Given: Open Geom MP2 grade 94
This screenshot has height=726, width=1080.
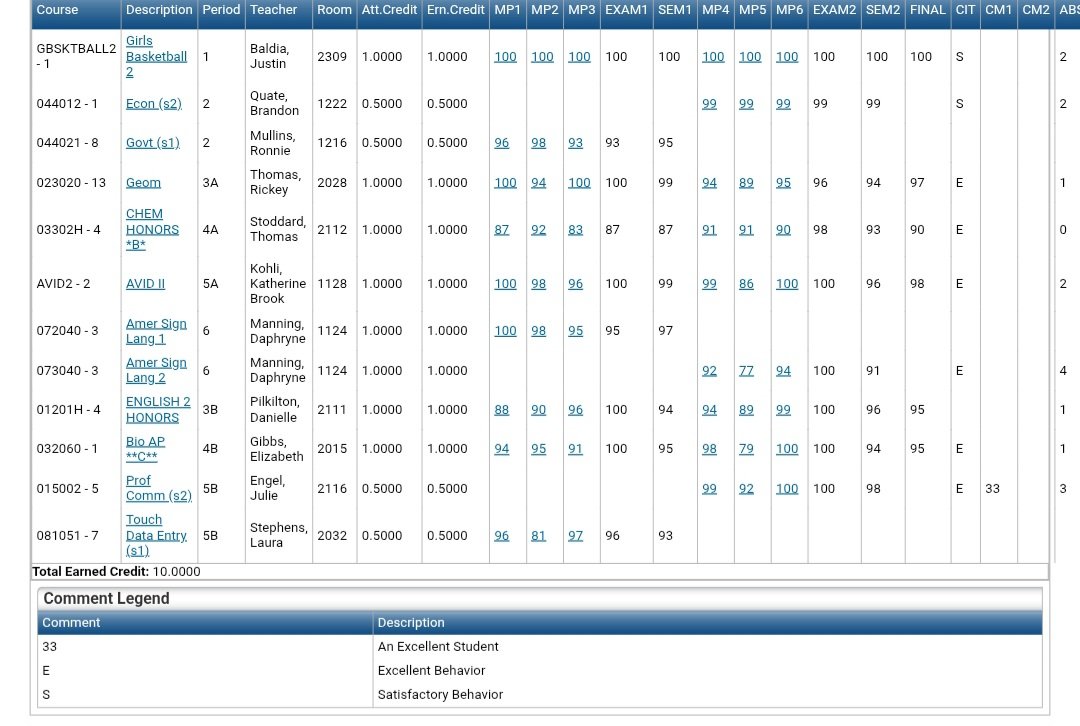Looking at the screenshot, I should pyautogui.click(x=539, y=183).
